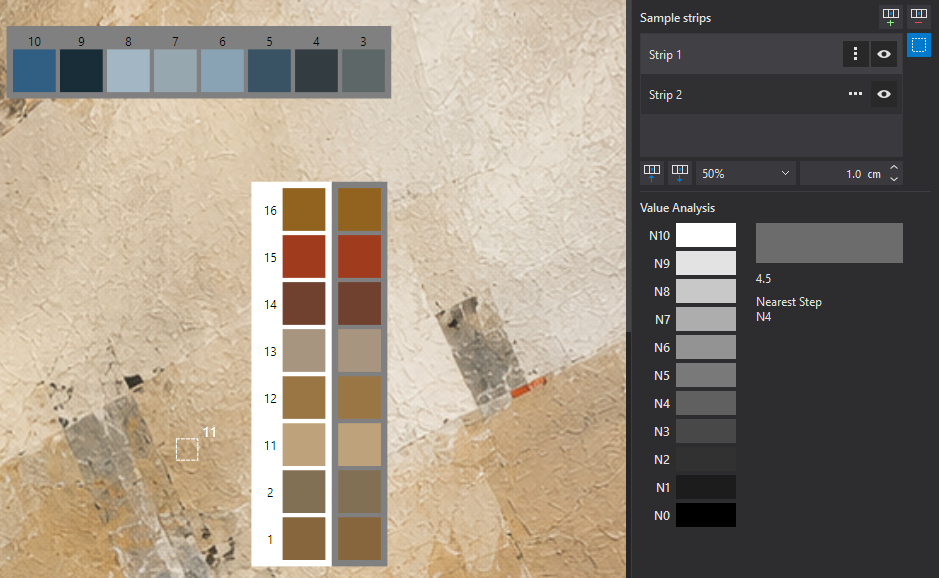
Task: Pick the N1 value swatch
Action: coord(706,487)
